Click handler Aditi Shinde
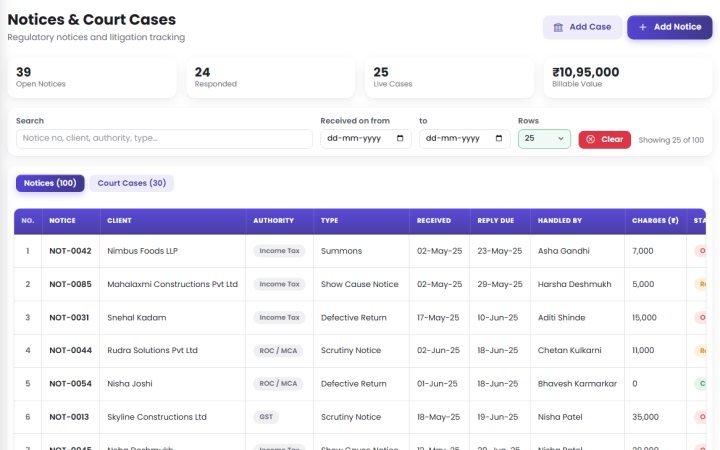Viewport: 720px width, 450px height. pos(562,318)
